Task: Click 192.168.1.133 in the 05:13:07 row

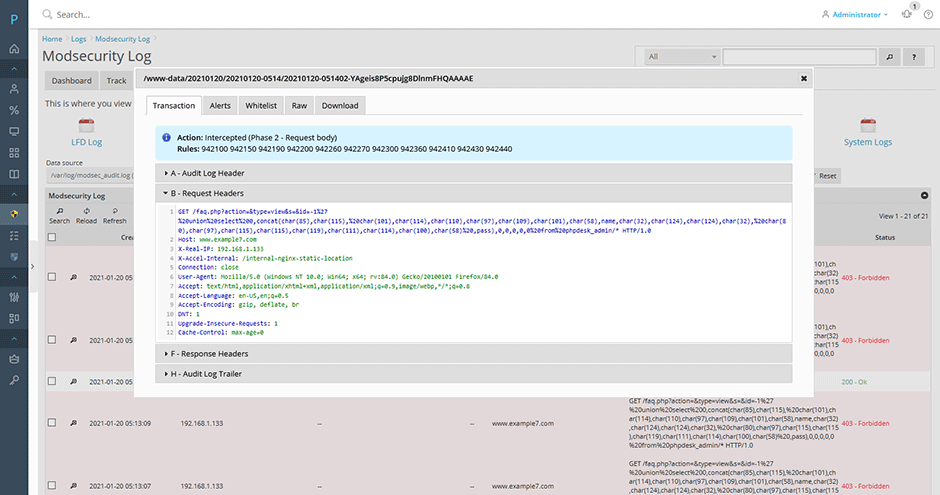Action: pyautogui.click(x=202, y=486)
